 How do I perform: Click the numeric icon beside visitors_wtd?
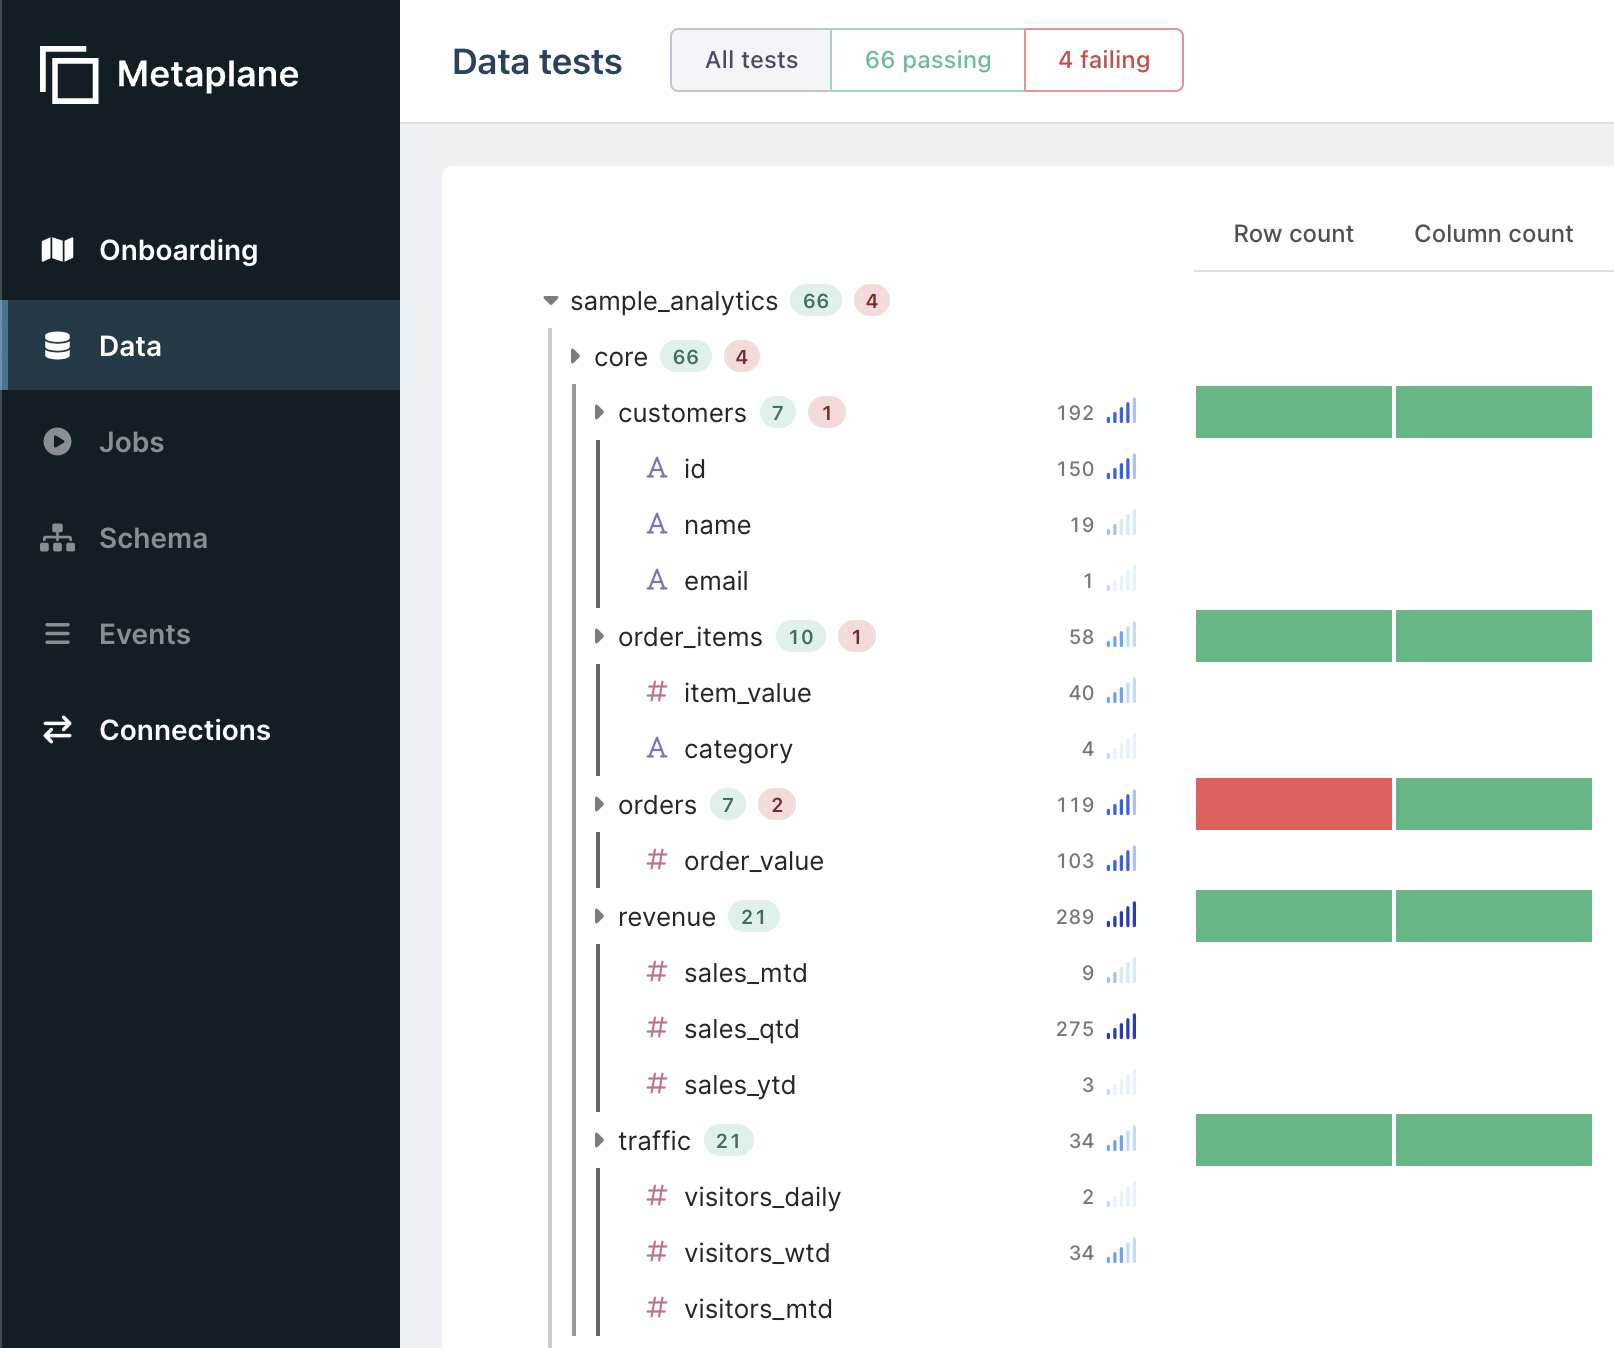tap(657, 1252)
